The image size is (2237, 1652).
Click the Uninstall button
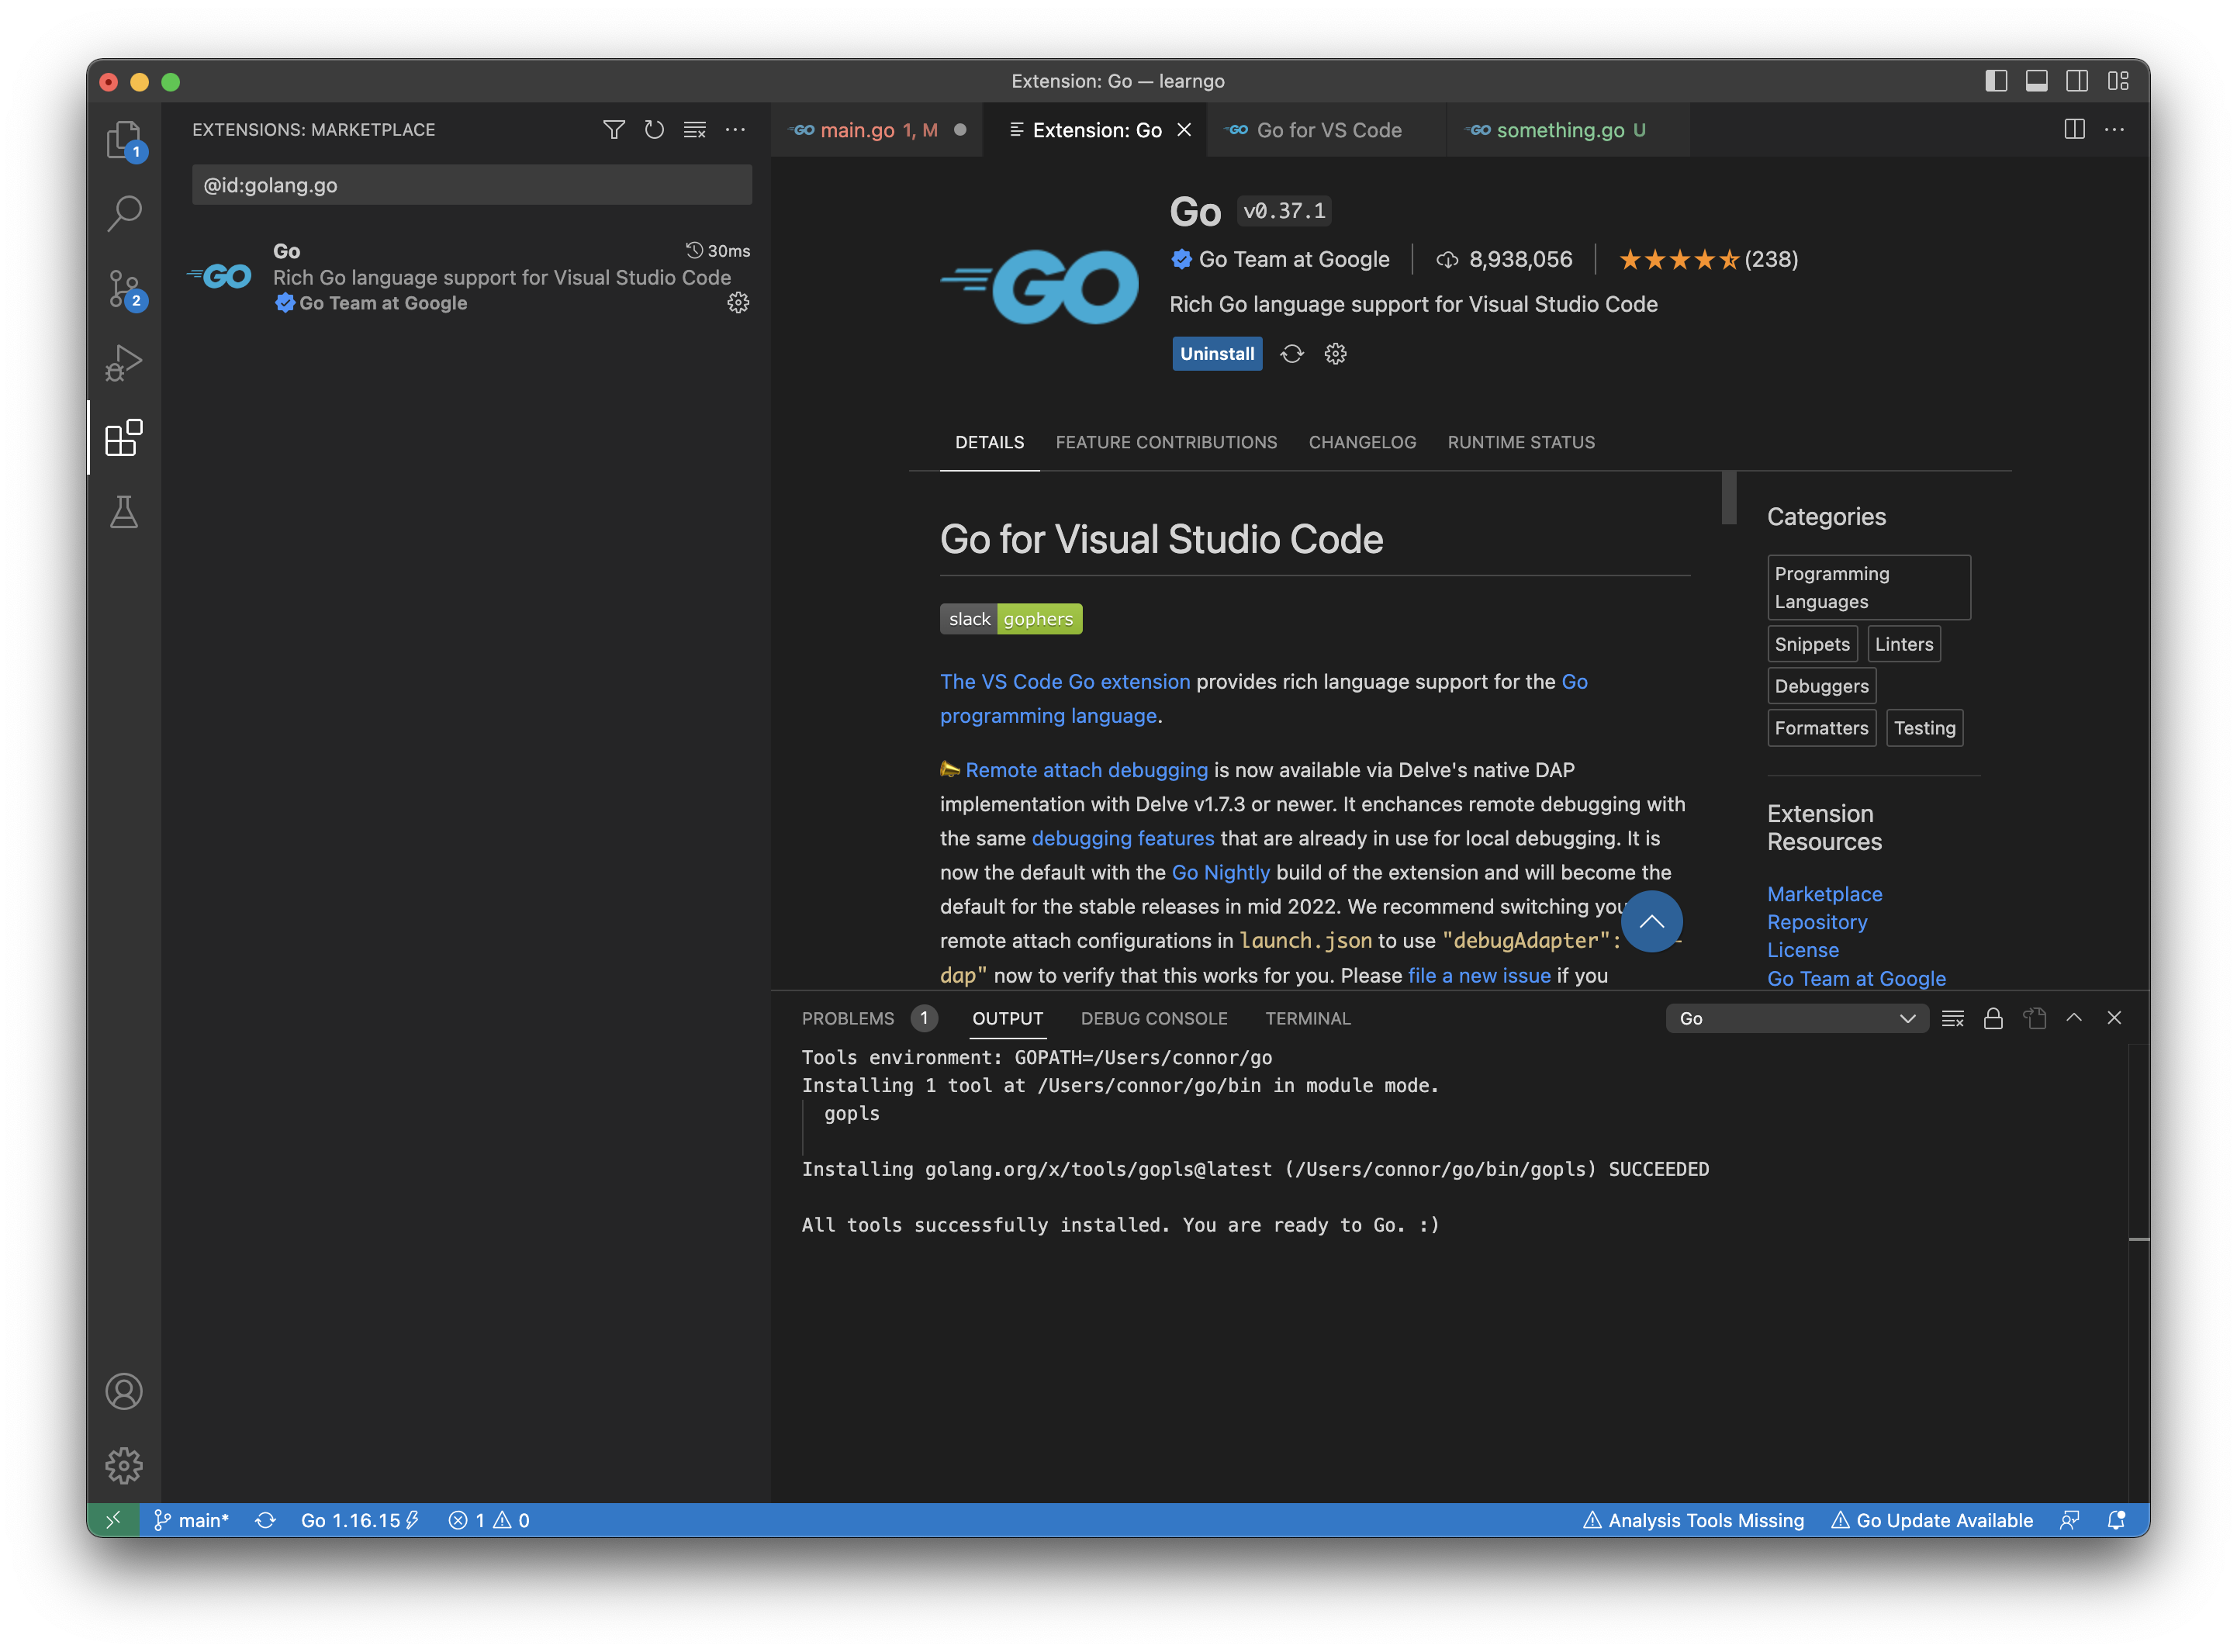click(x=1216, y=354)
